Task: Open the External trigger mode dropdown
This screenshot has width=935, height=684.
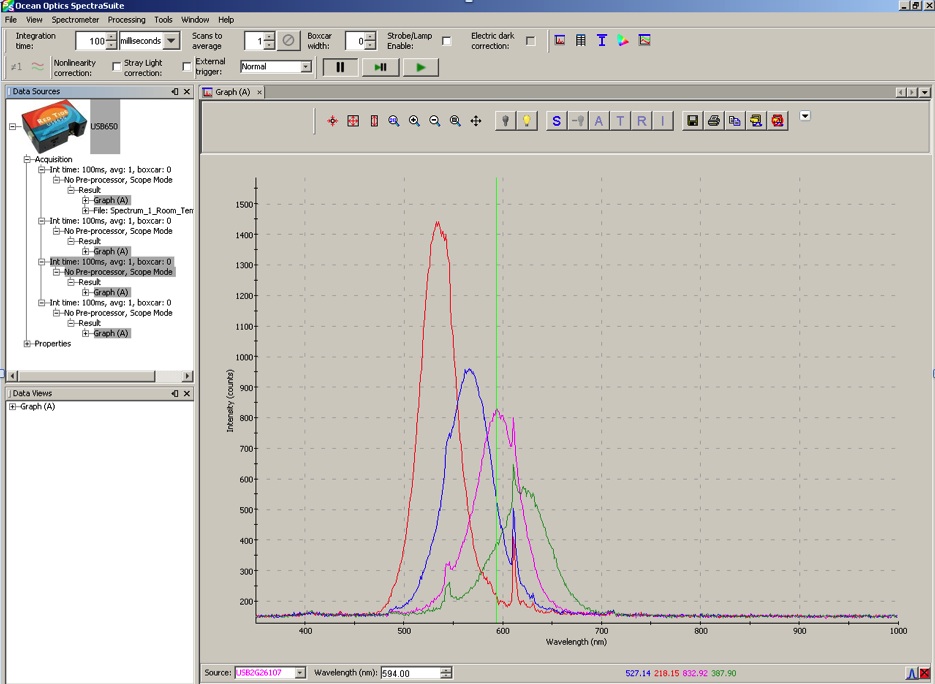Action: point(306,67)
